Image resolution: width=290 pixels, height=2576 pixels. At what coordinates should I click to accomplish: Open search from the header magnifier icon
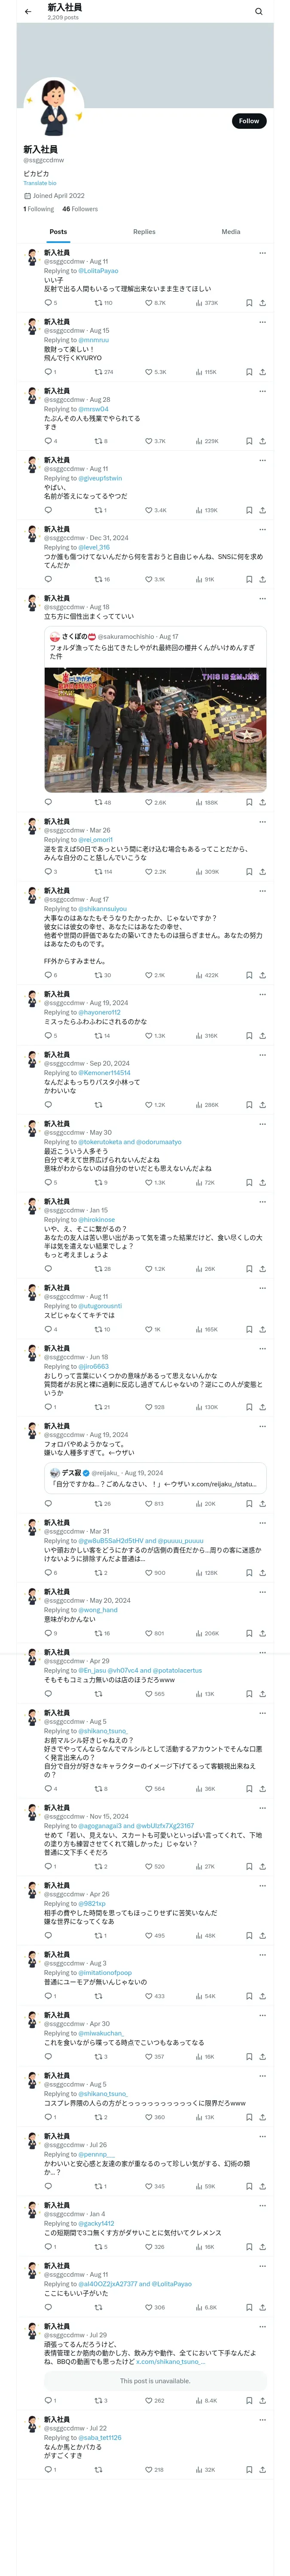coord(258,12)
